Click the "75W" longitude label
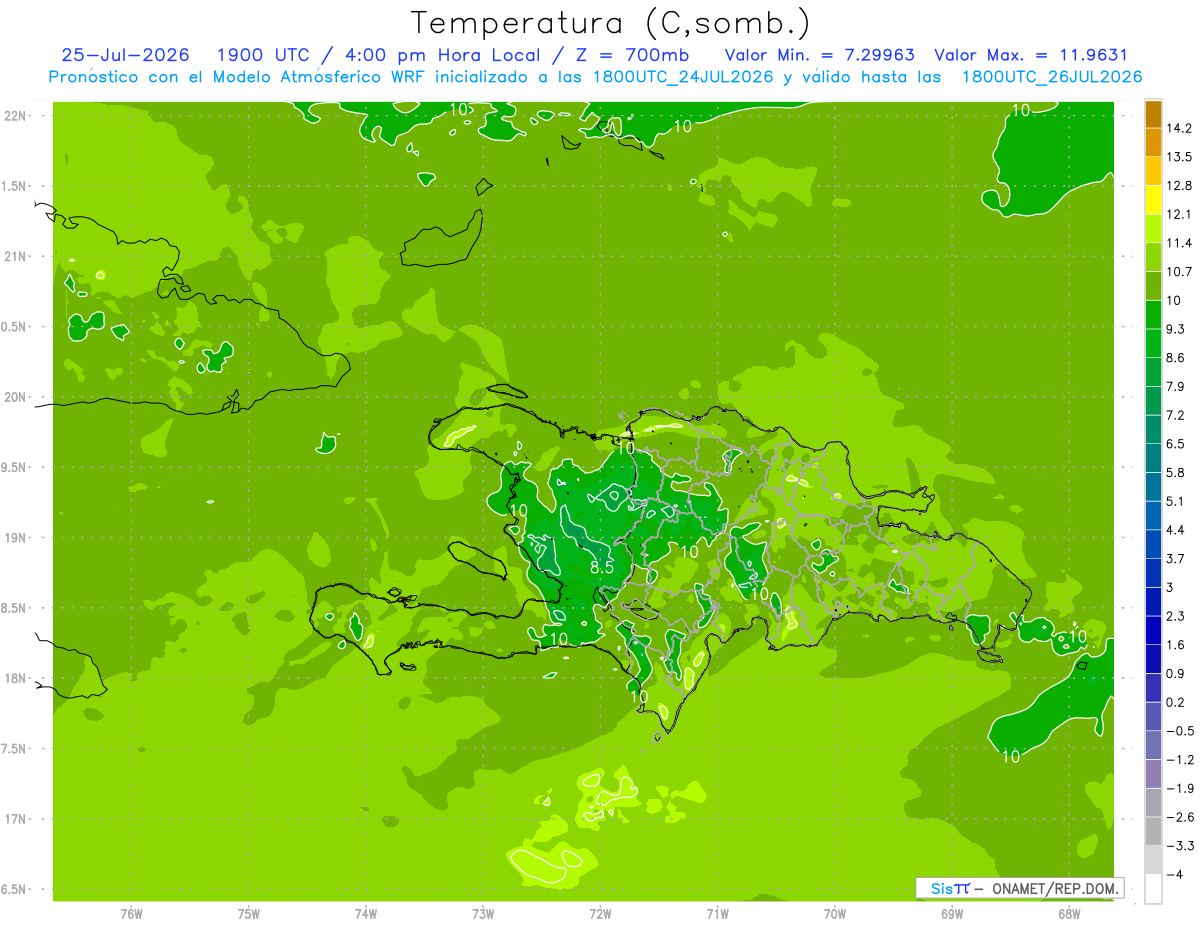 [249, 913]
